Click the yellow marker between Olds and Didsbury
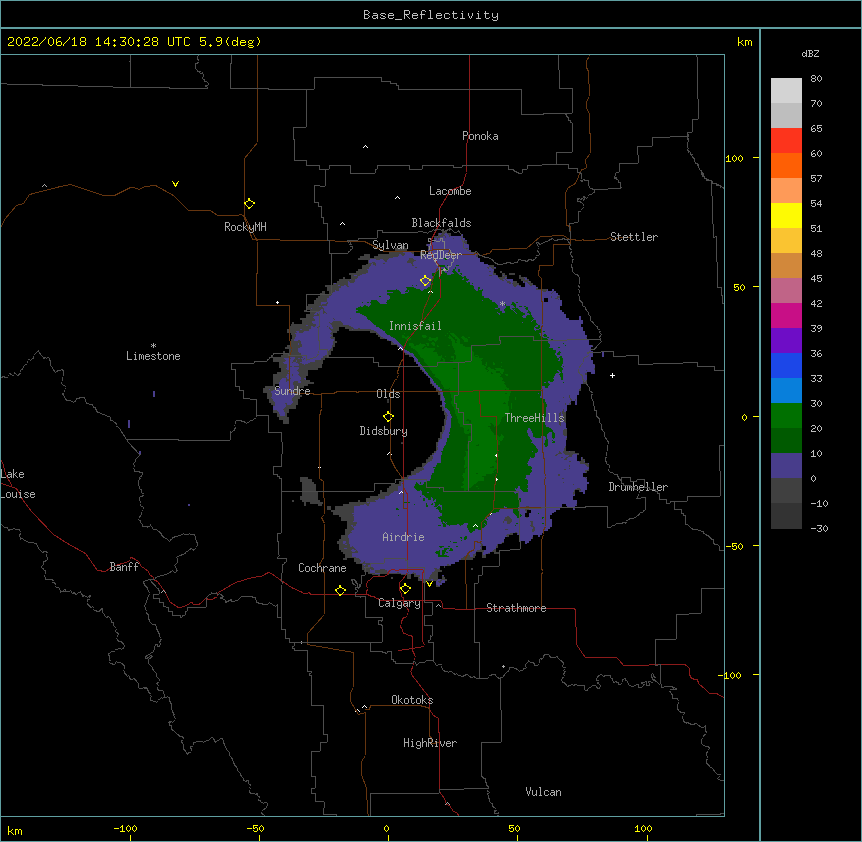 click(388, 416)
